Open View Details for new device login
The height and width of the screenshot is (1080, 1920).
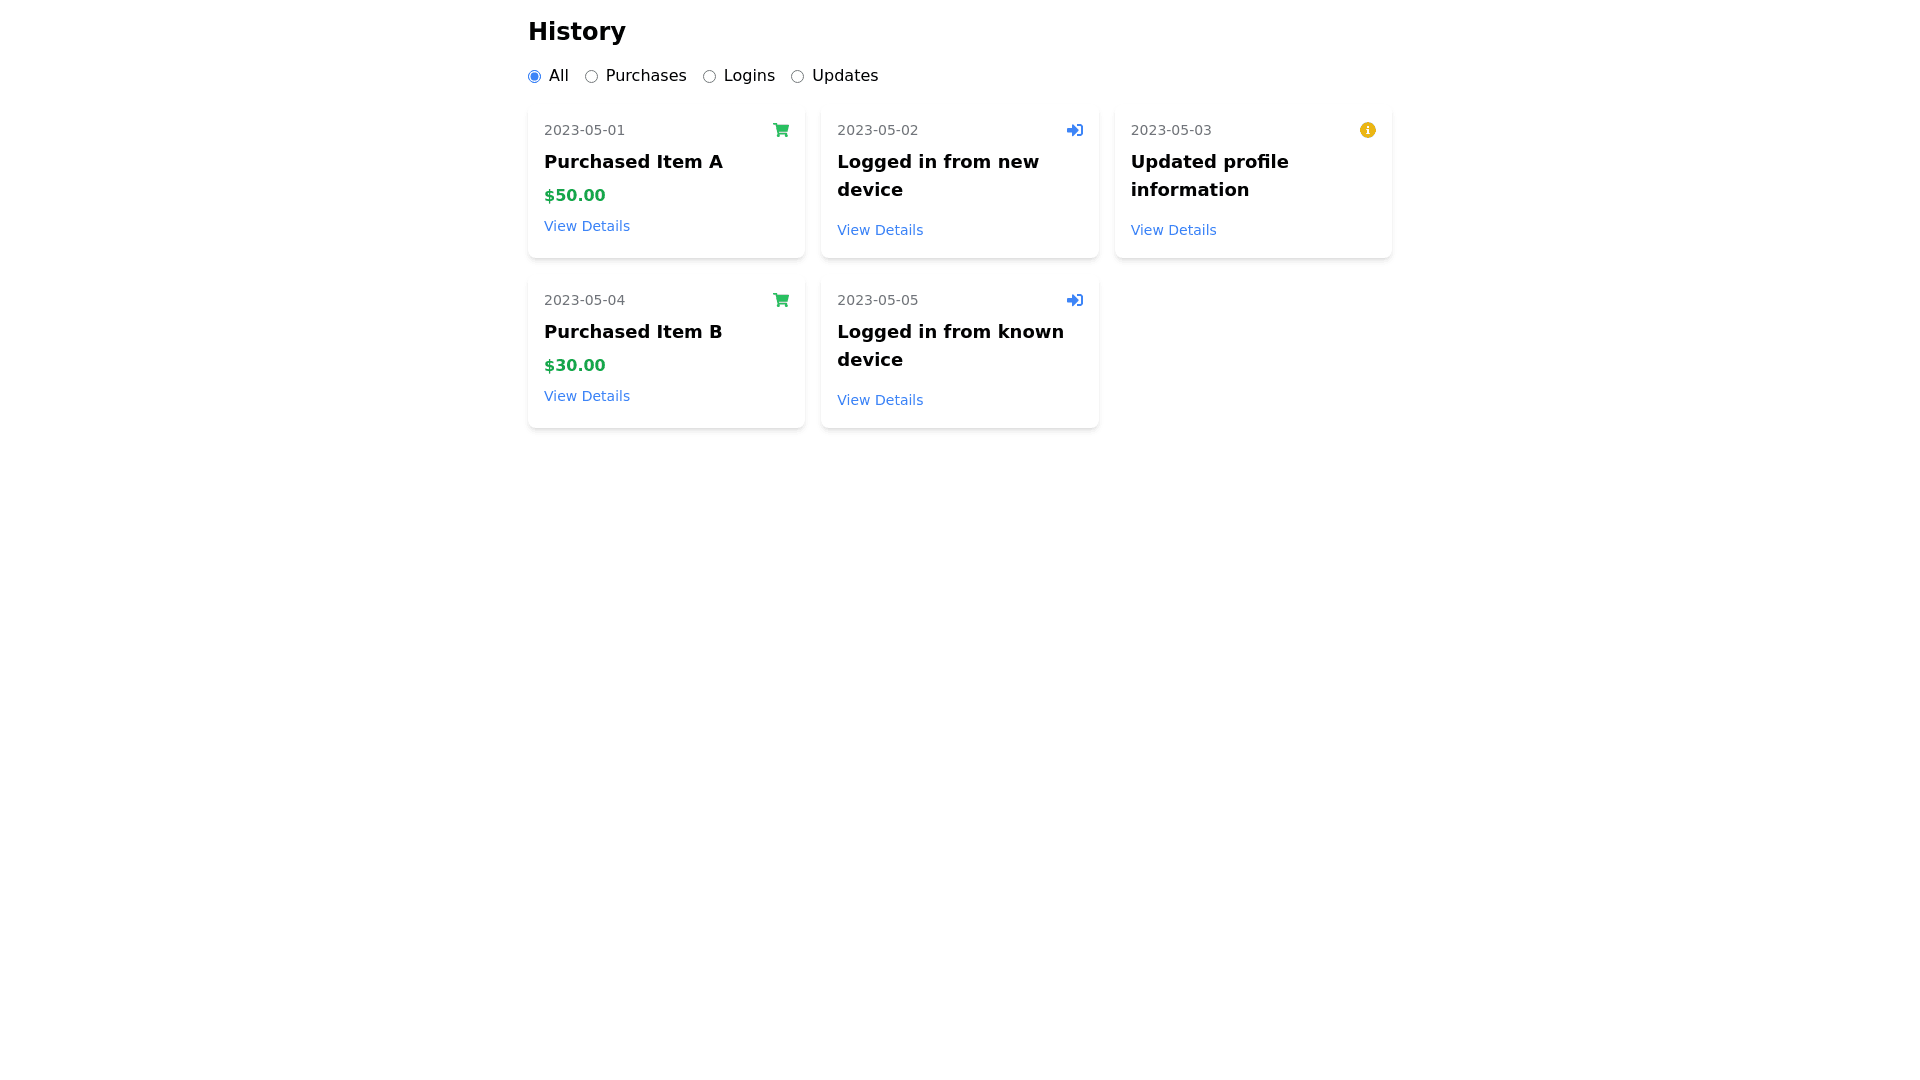[880, 230]
